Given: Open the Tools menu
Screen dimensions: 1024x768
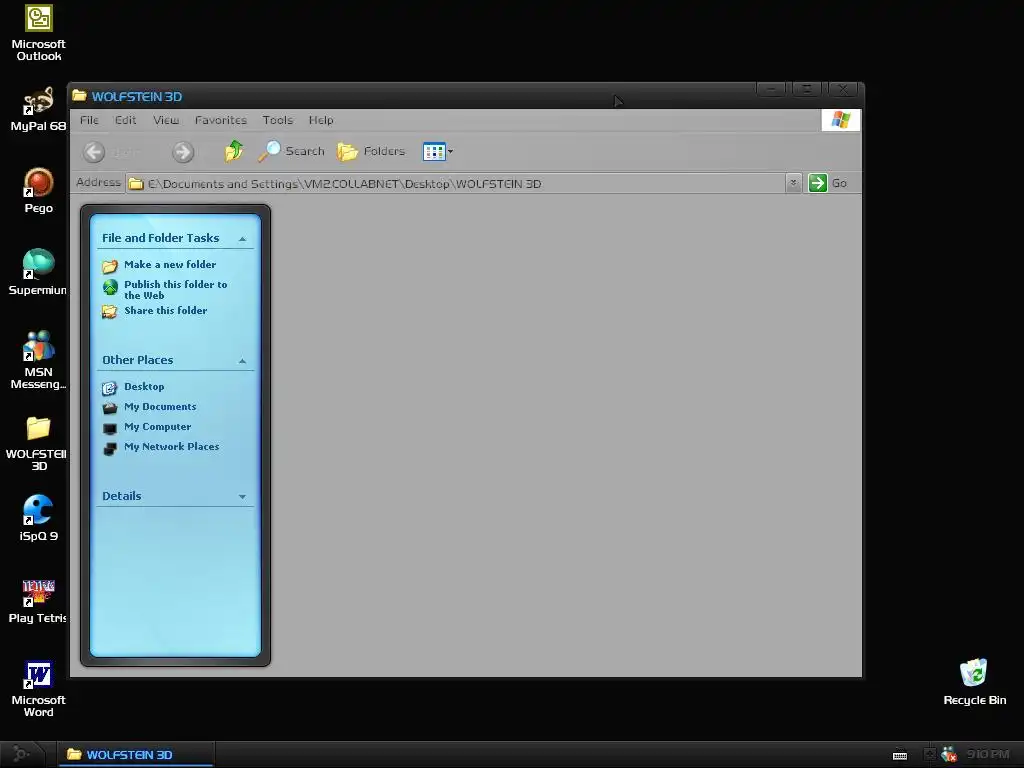Looking at the screenshot, I should click(x=278, y=120).
